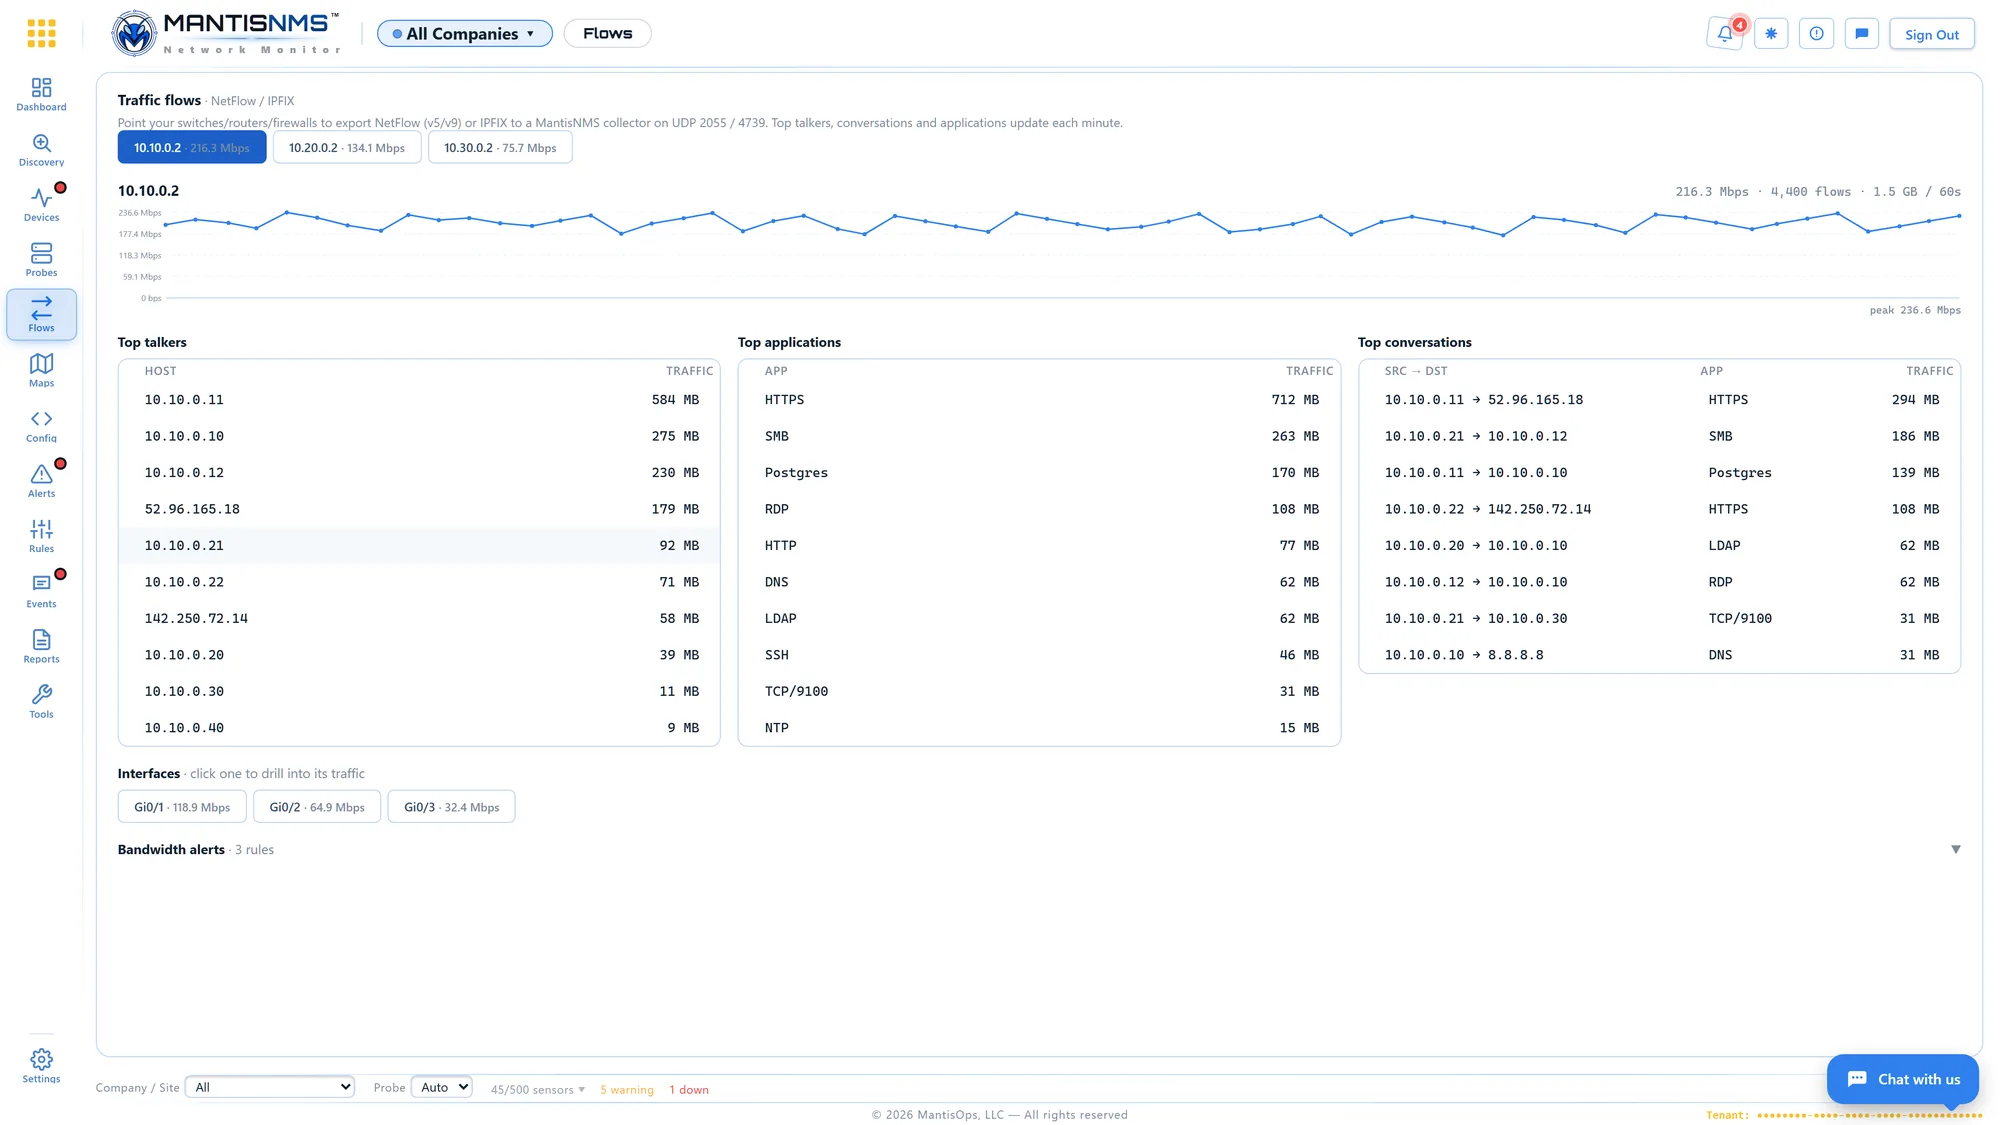Click the 1 down status link
The height and width of the screenshot is (1125, 2000).
pyautogui.click(x=689, y=1090)
